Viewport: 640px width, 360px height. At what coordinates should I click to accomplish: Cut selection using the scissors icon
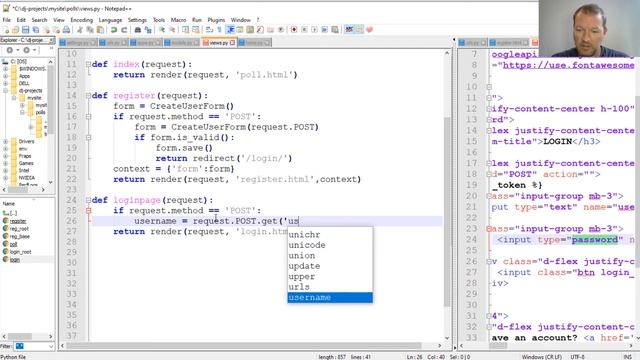(x=80, y=30)
